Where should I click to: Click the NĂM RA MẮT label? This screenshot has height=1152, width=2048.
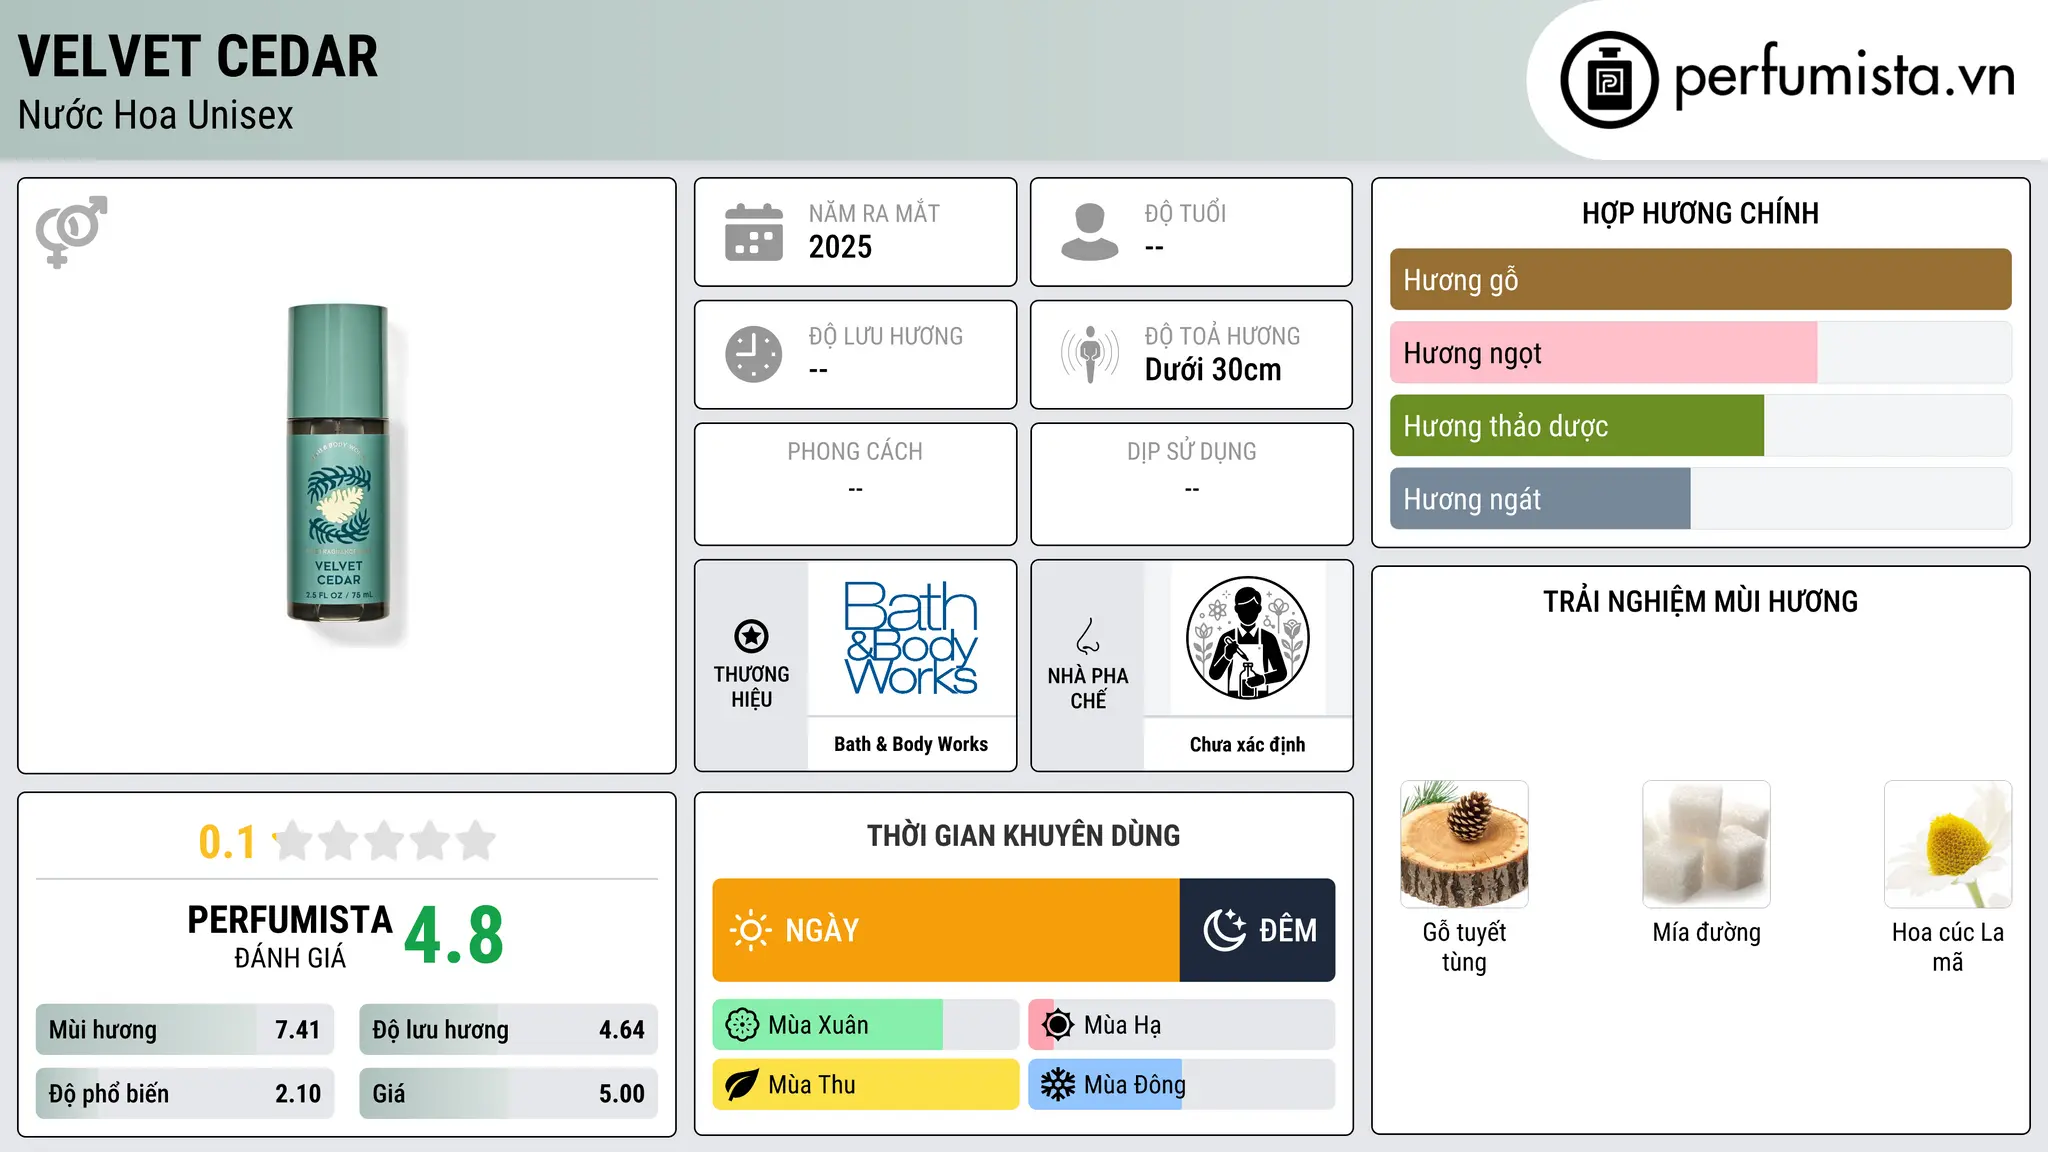click(874, 213)
